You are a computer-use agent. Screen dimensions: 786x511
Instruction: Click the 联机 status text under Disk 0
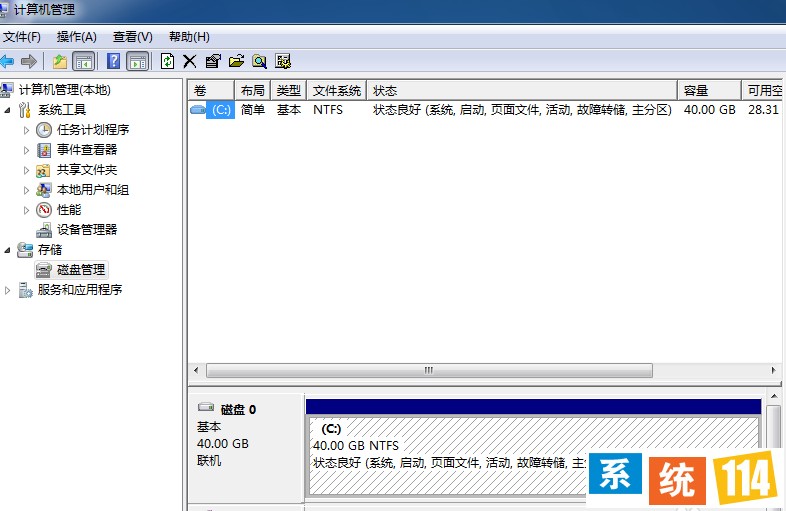(x=209, y=460)
